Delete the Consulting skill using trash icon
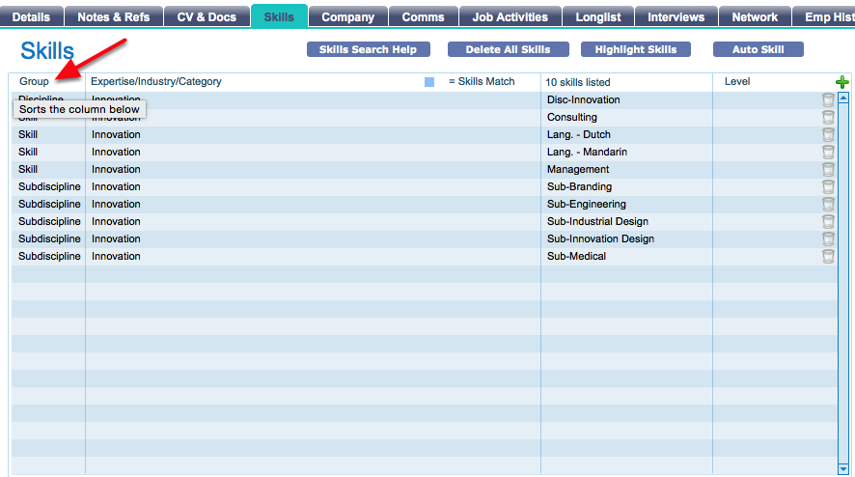Screen dimensions: 855x477 (x=828, y=117)
